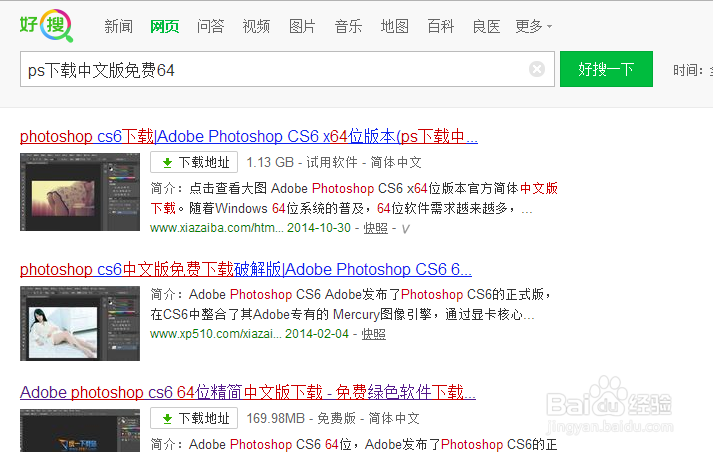
Task: Click the 2014-02-04 date text
Action: pyautogui.click(x=317, y=334)
